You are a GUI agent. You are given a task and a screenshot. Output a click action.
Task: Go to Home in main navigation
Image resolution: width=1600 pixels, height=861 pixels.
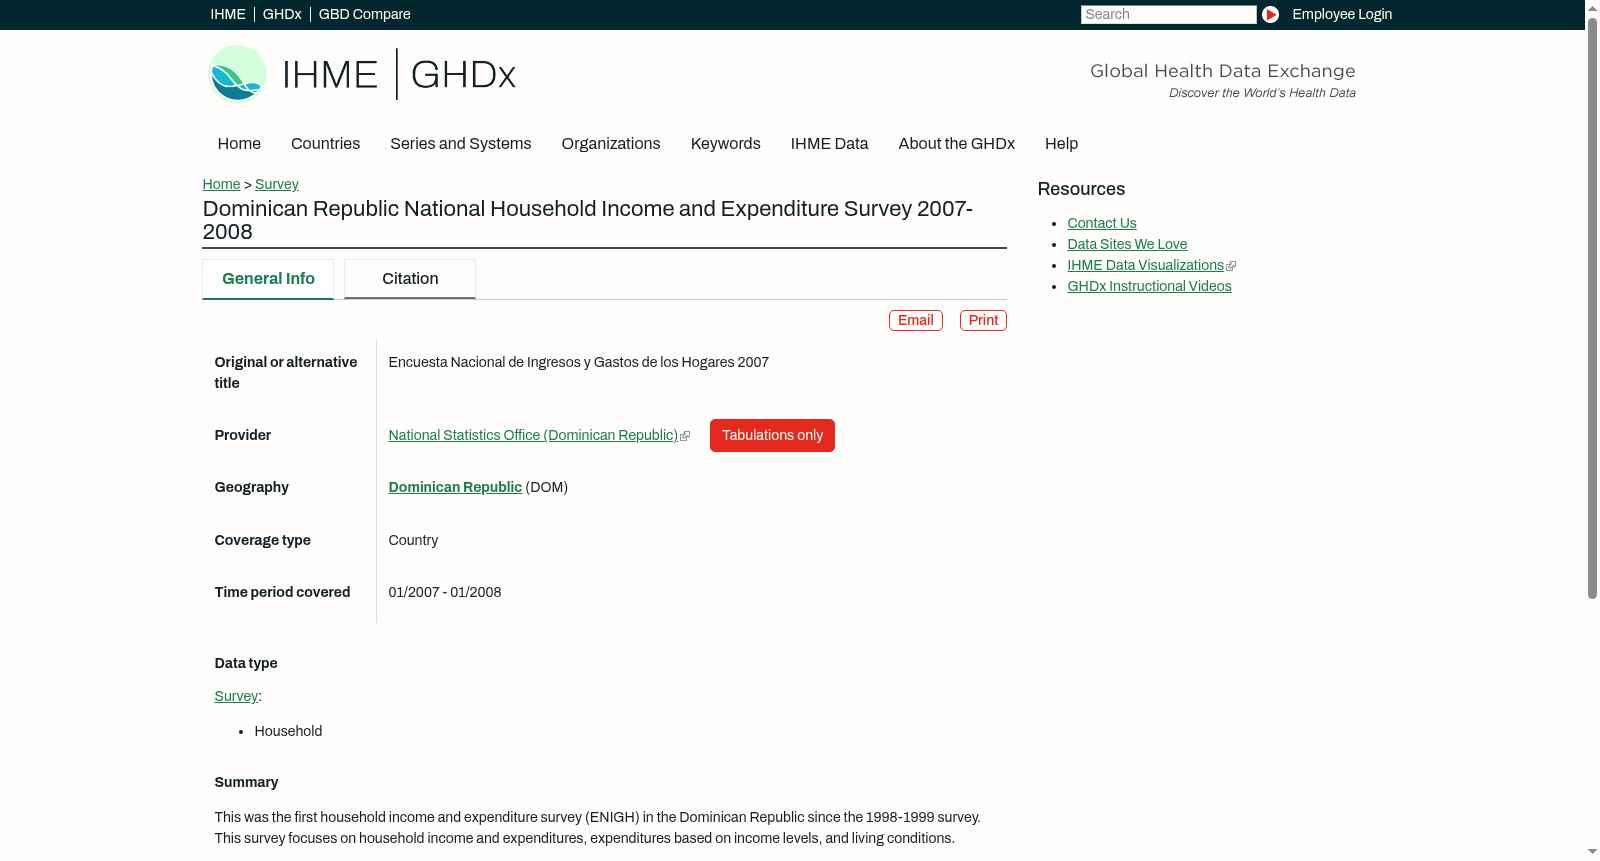pyautogui.click(x=239, y=144)
